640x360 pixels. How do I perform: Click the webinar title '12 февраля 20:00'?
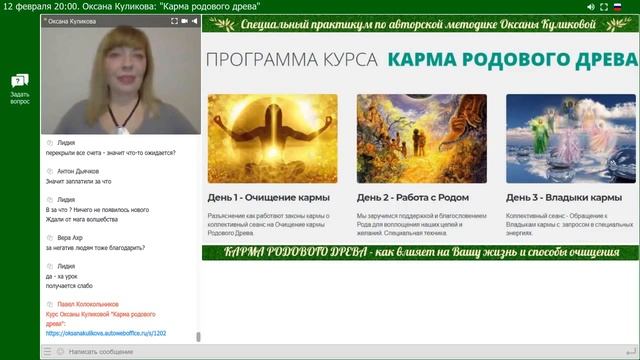(x=132, y=7)
